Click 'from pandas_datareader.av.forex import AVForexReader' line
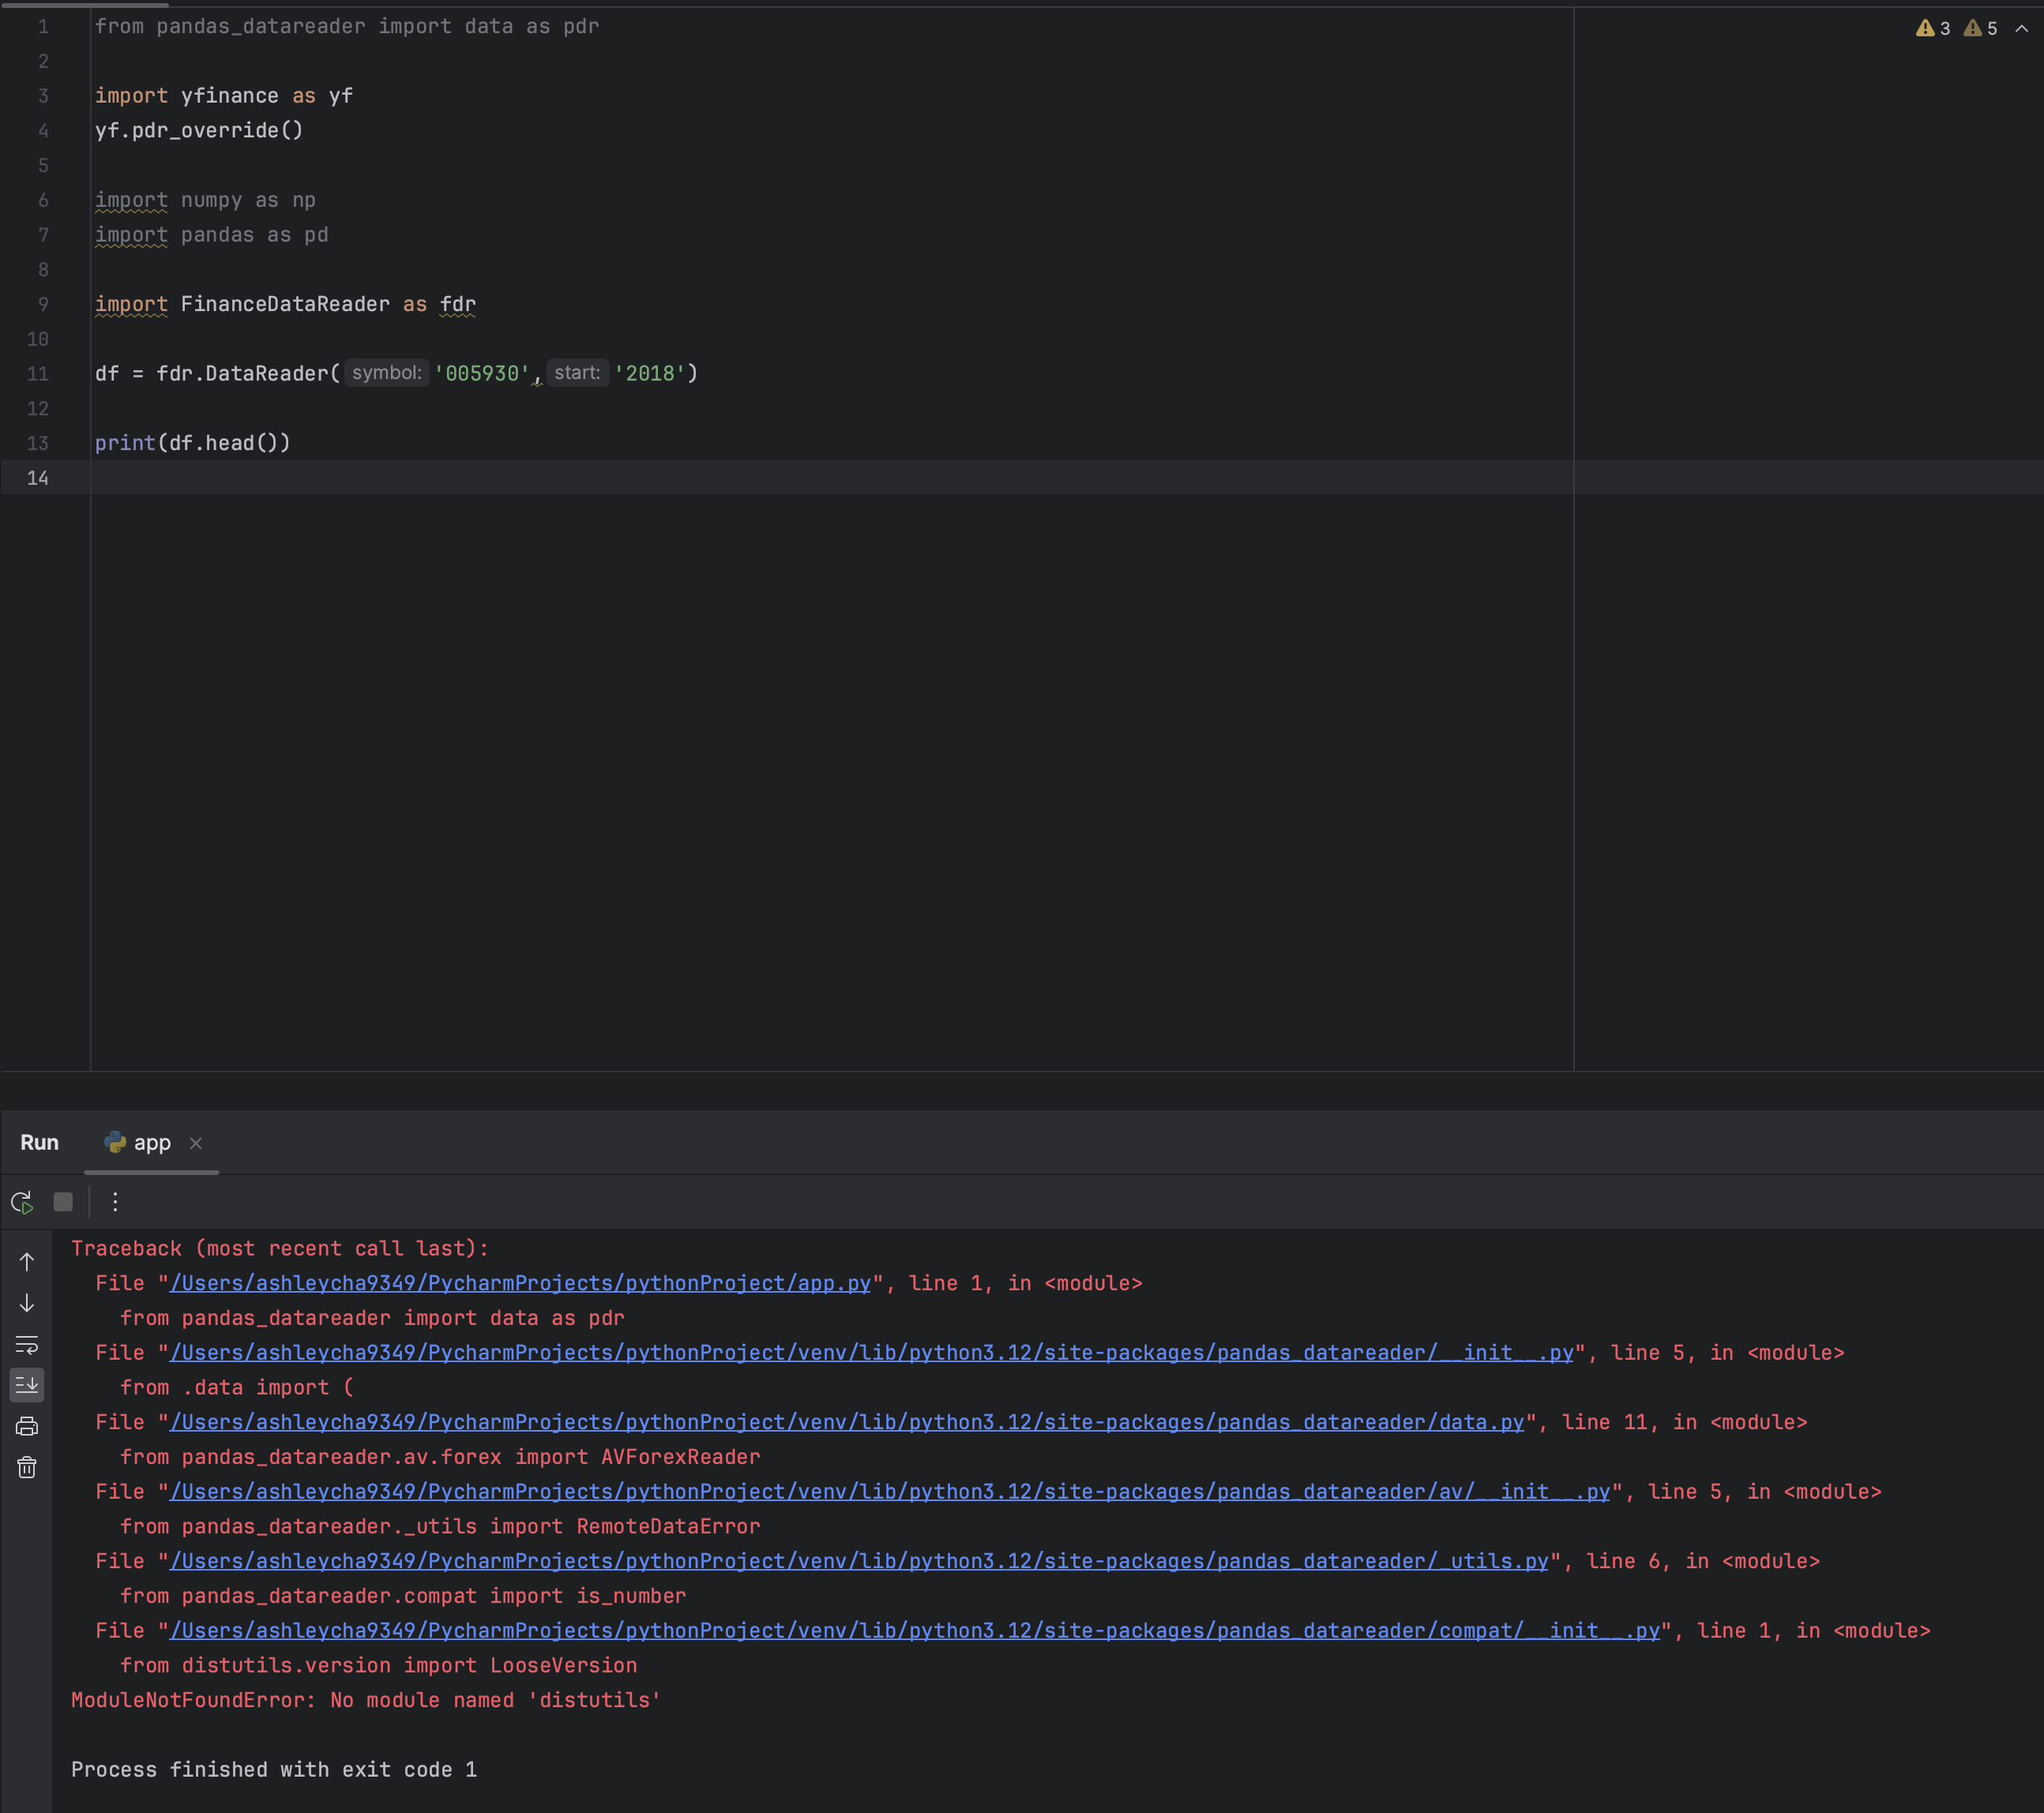Viewport: 2044px width, 1813px height. 440,1457
